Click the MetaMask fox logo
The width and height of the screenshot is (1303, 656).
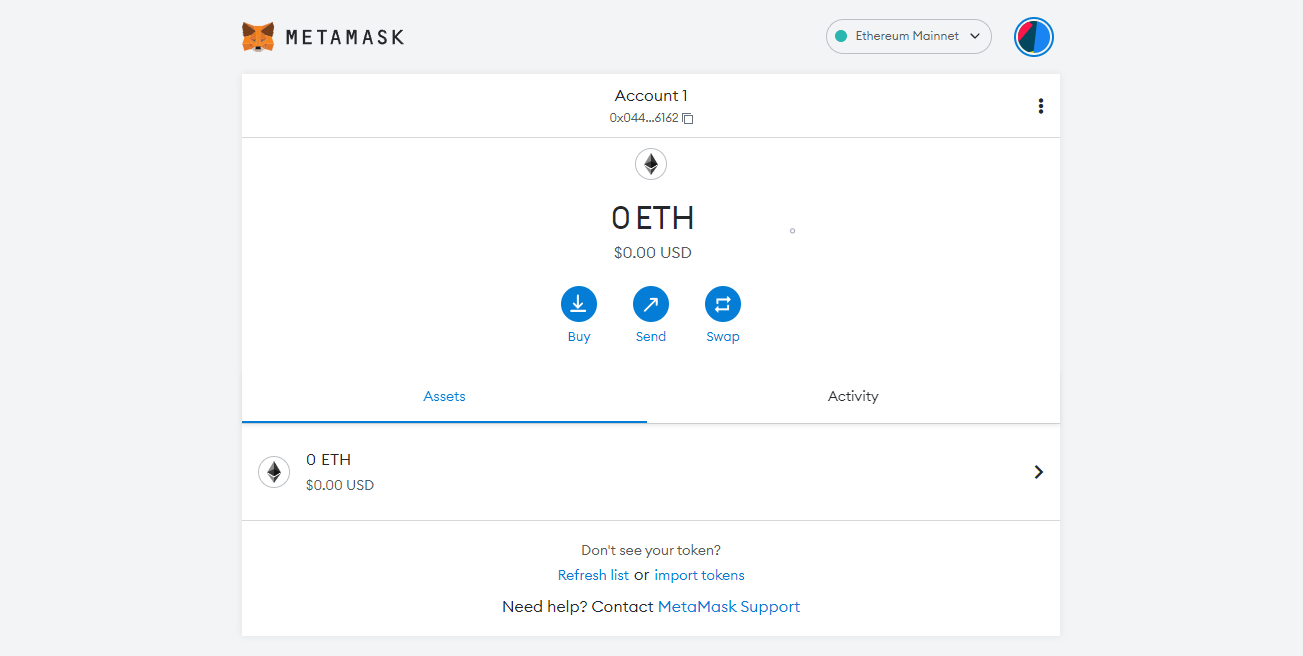coord(258,37)
